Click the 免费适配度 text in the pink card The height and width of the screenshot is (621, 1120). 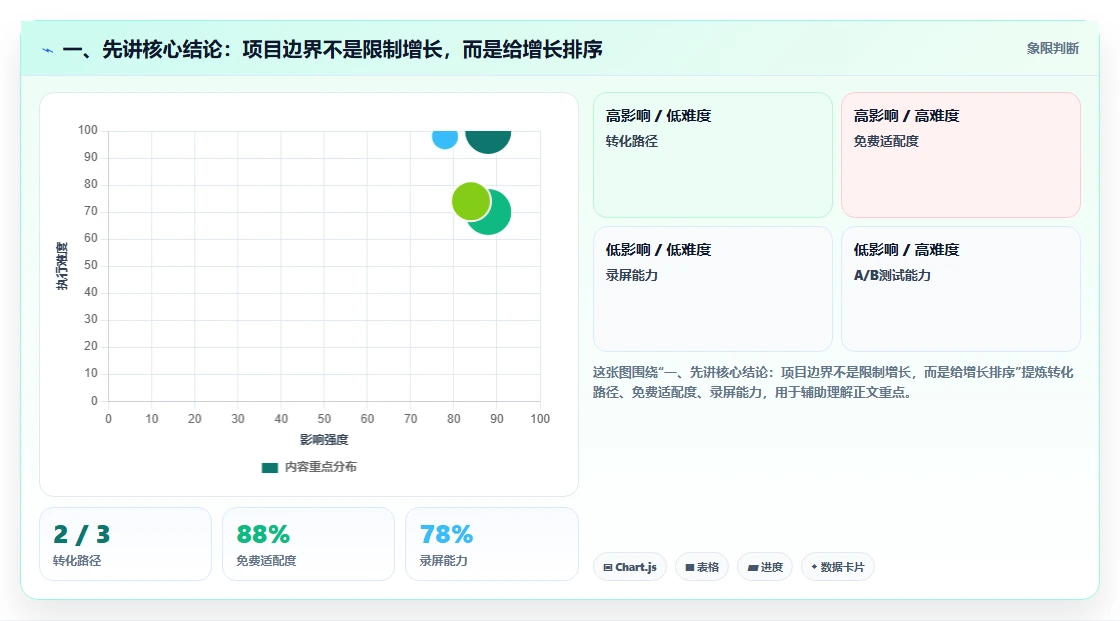click(886, 141)
